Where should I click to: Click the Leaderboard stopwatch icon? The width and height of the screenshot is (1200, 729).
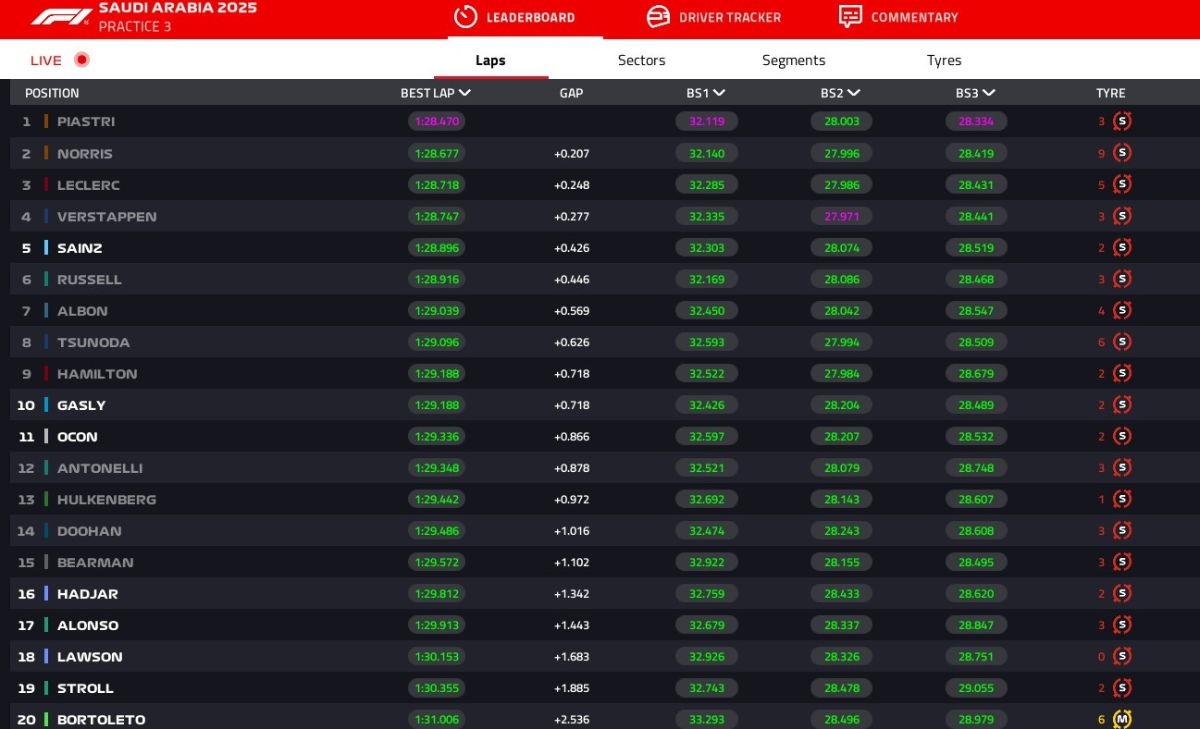pyautogui.click(x=465, y=17)
